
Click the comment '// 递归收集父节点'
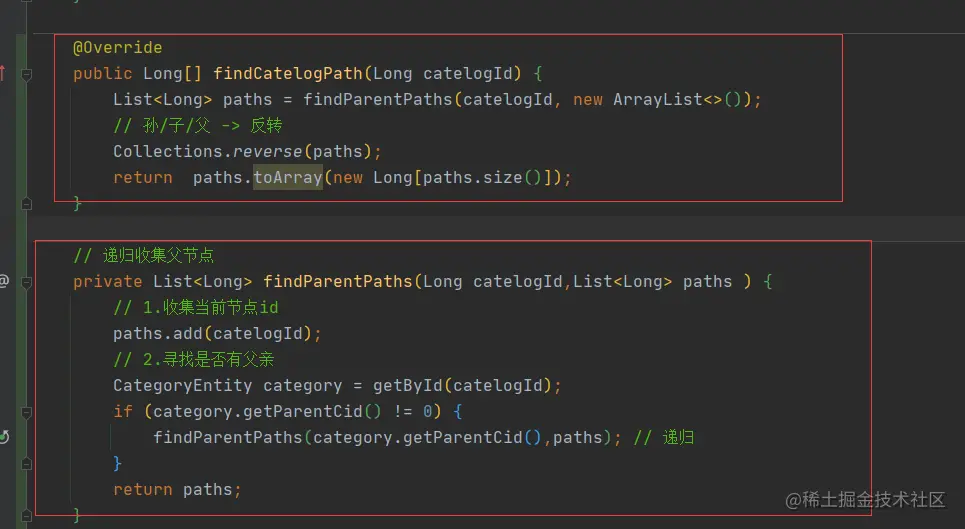[x=143, y=255]
